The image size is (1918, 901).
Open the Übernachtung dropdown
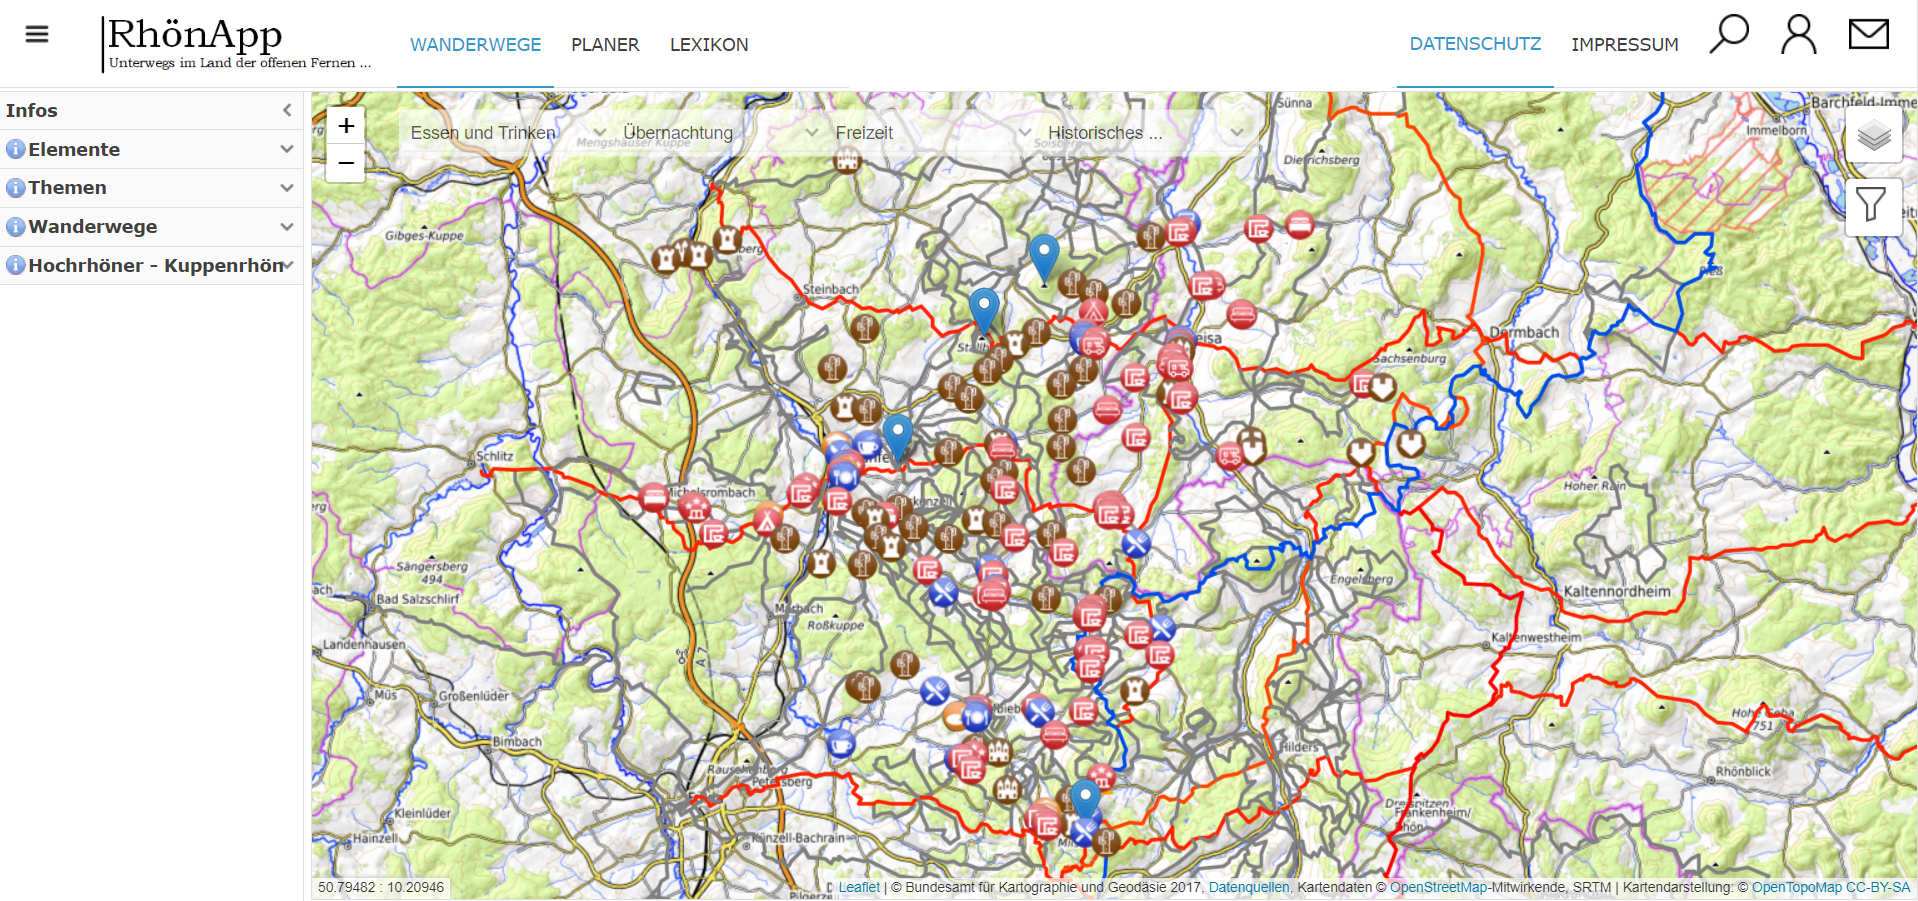pyautogui.click(x=720, y=132)
